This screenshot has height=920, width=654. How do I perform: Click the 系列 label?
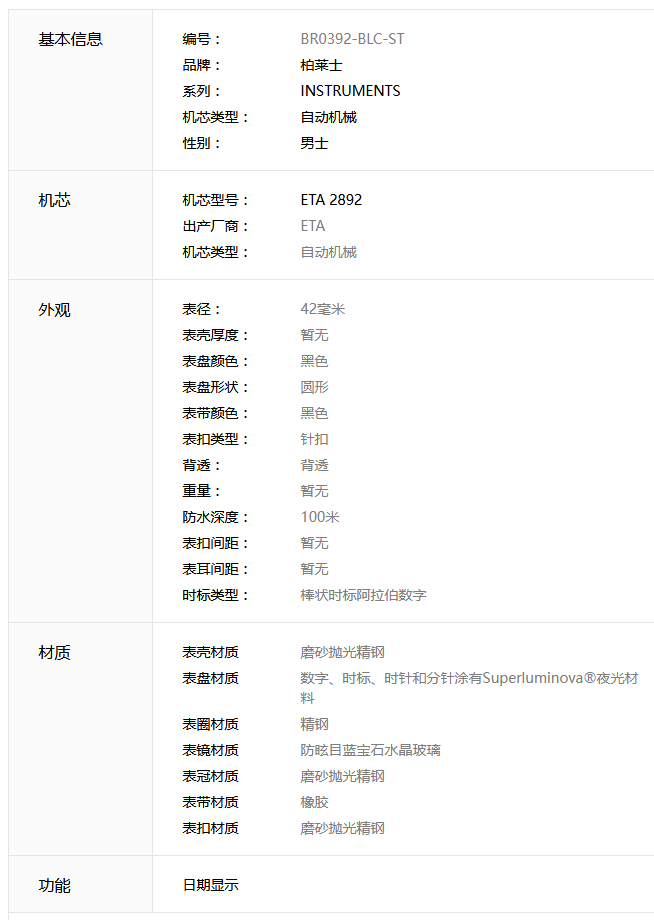pos(201,91)
